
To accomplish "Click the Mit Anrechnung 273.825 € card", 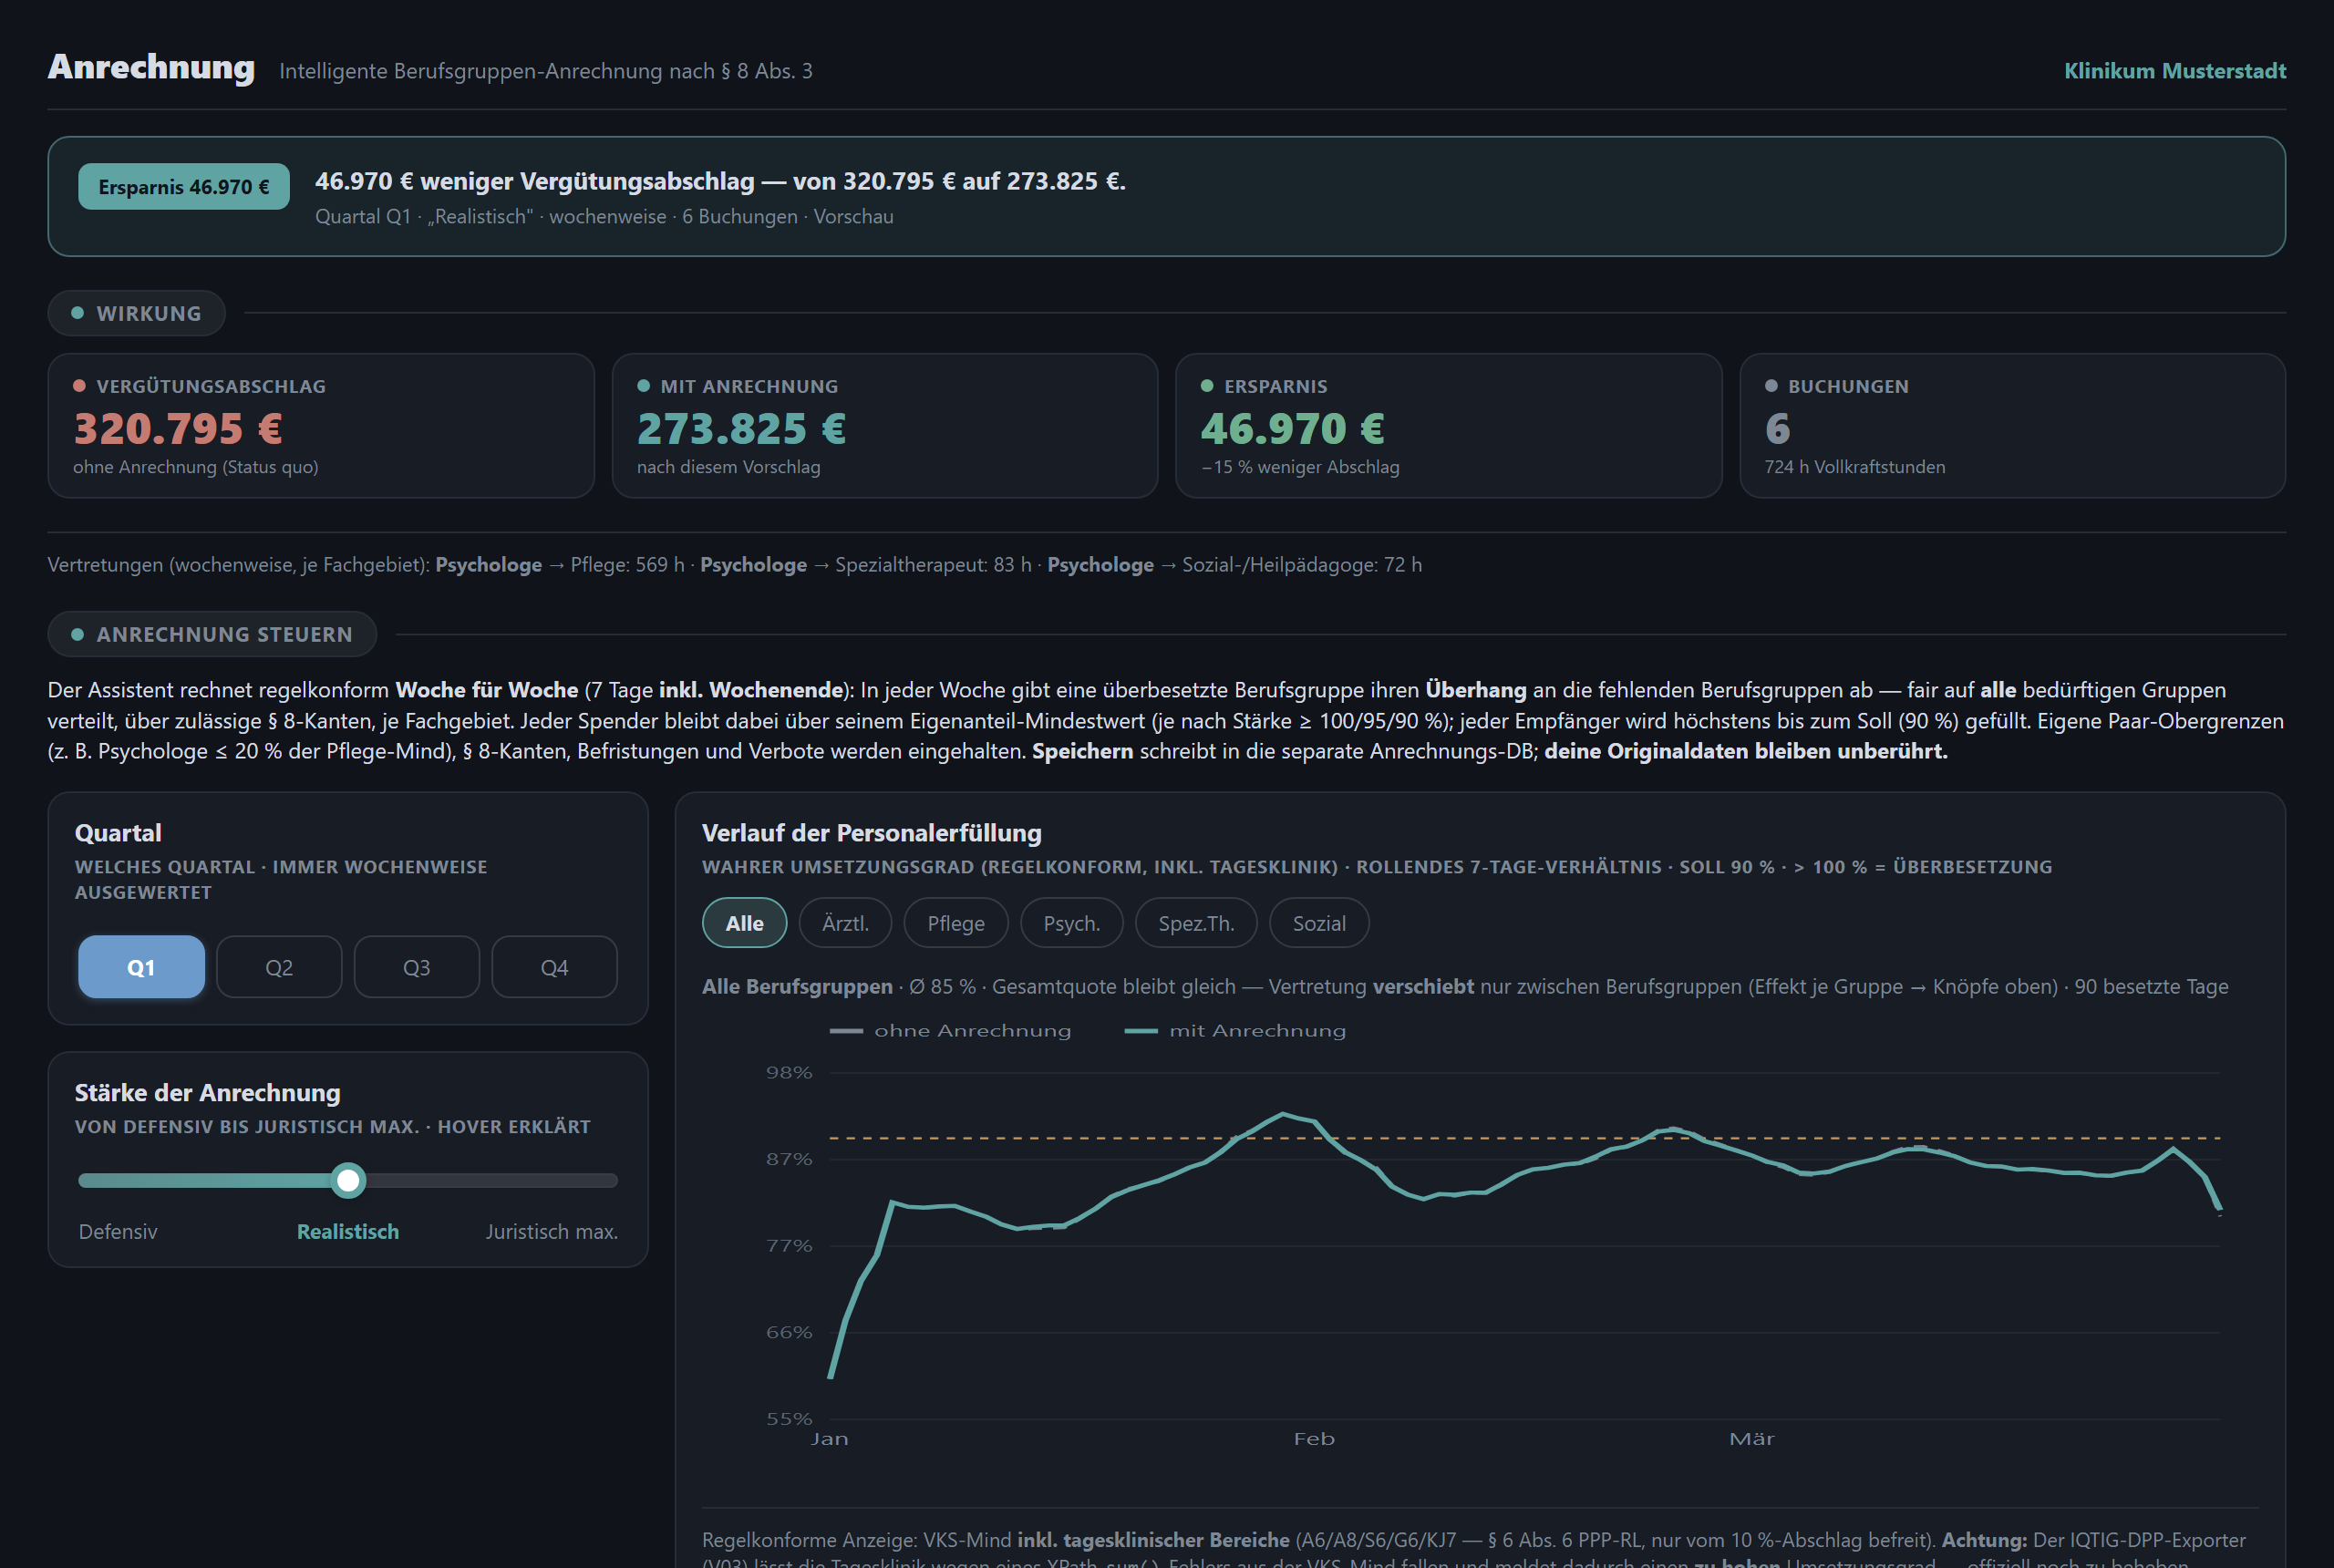I will click(x=884, y=425).
